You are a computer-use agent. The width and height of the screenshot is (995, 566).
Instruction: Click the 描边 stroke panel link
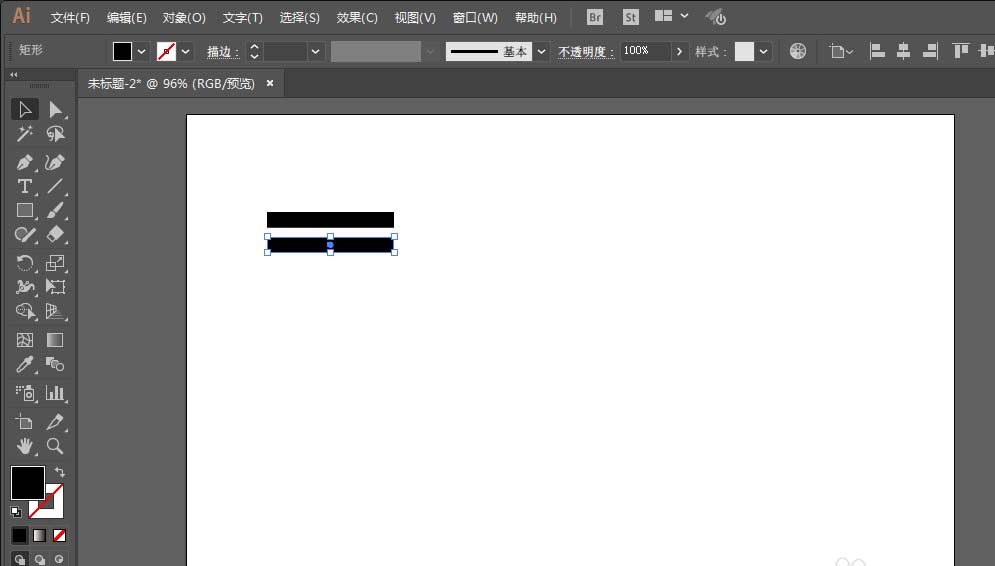tap(222, 52)
